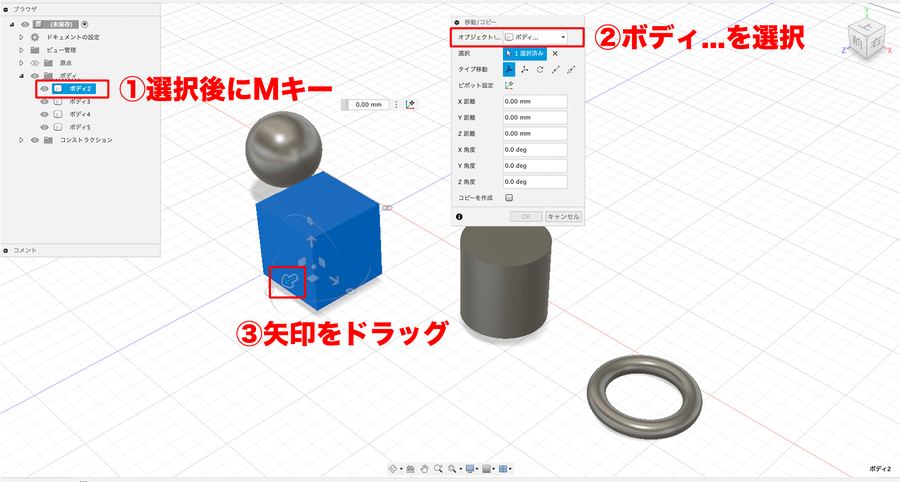900x482 pixels.
Task: Click the ViewCube 上 face
Action: [x=867, y=25]
